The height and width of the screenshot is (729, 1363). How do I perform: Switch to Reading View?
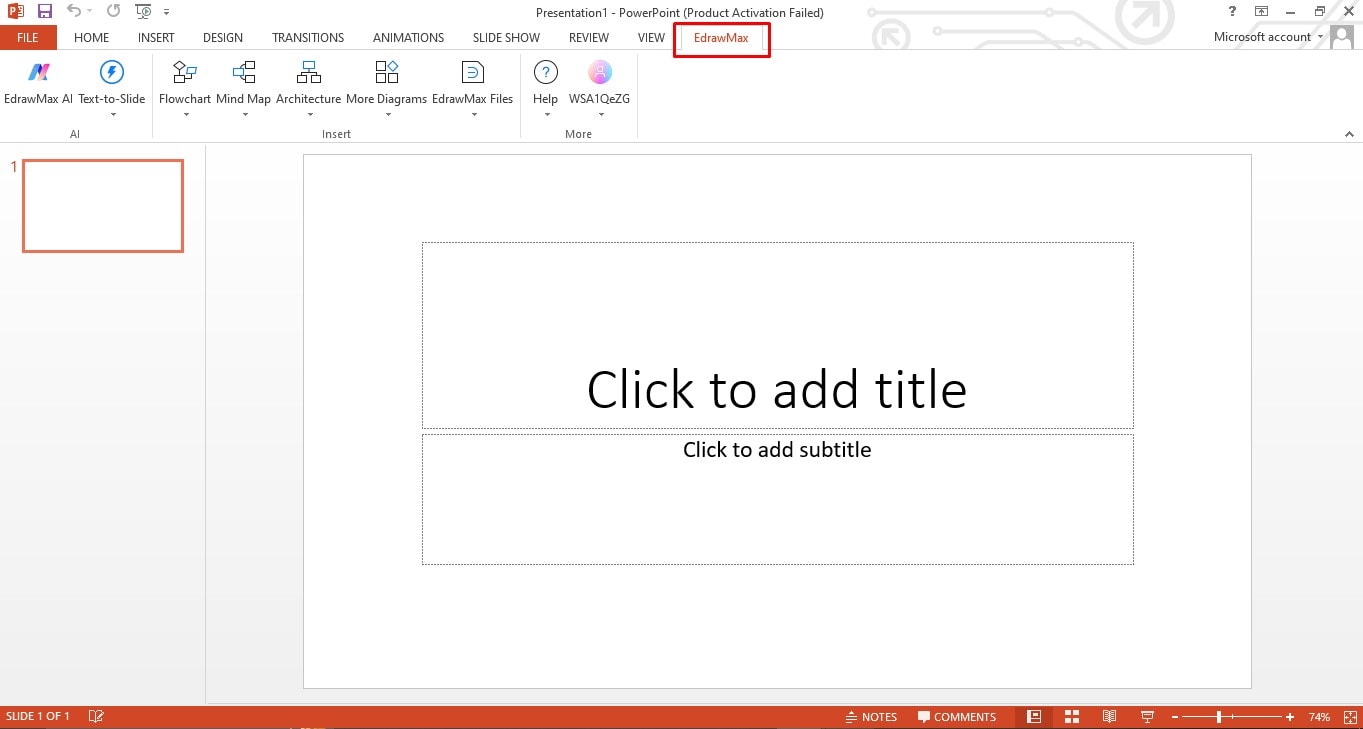(1109, 717)
